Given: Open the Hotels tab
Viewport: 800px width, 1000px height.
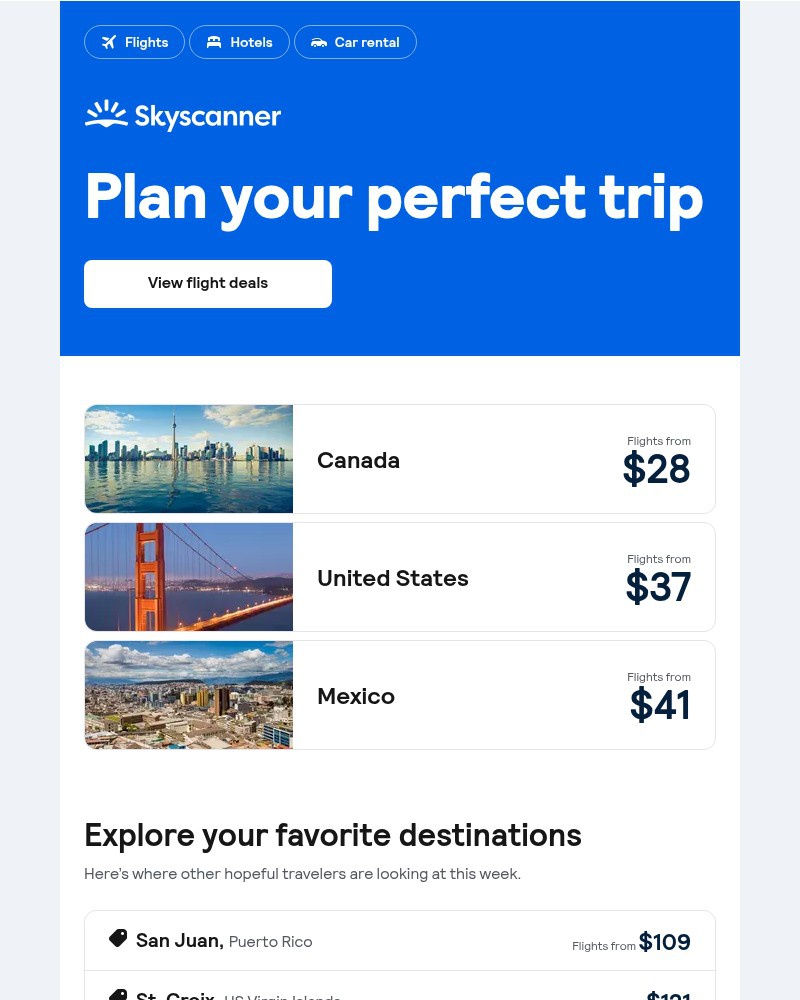Looking at the screenshot, I should (239, 42).
